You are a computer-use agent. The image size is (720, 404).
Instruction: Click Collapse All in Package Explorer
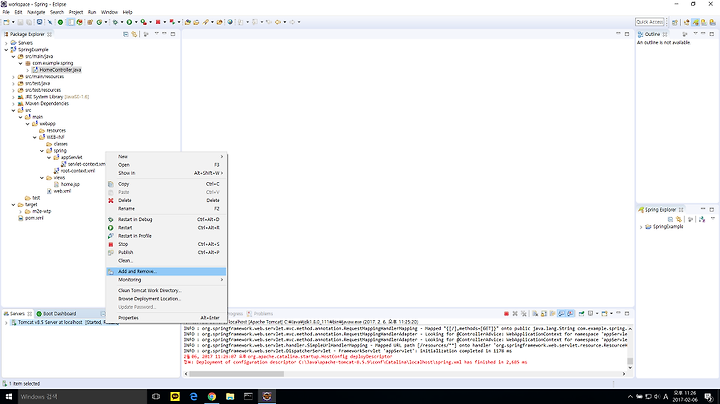tap(126, 34)
